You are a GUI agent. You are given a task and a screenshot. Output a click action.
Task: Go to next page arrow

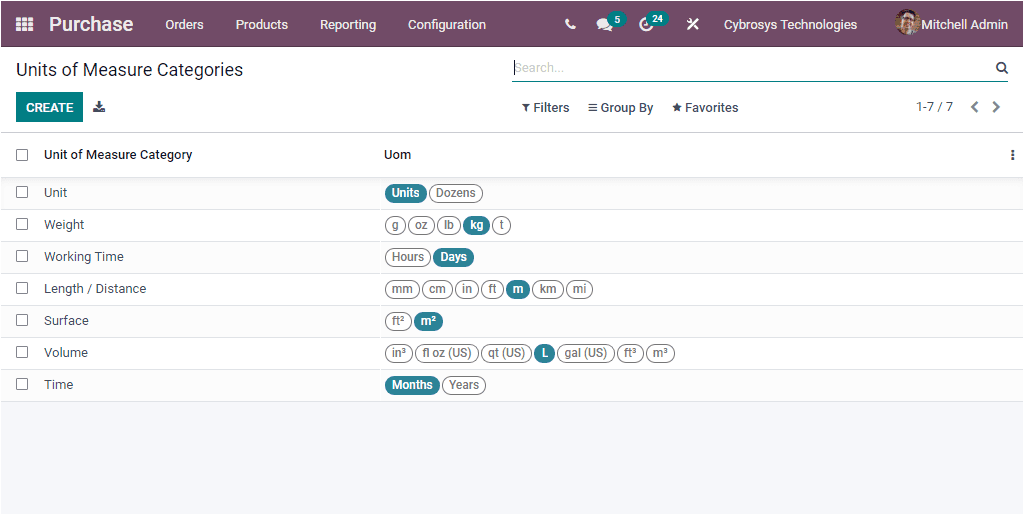996,107
